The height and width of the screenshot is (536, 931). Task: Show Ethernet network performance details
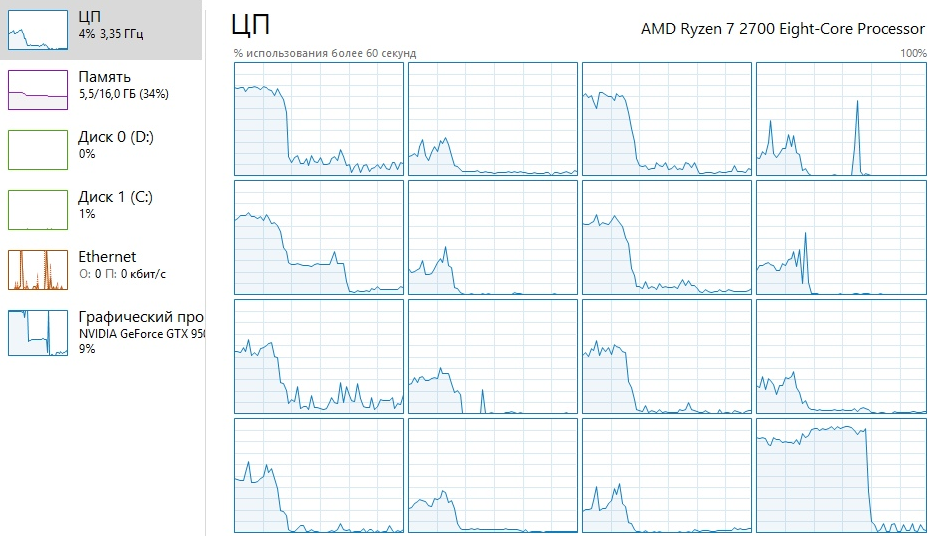tap(107, 257)
